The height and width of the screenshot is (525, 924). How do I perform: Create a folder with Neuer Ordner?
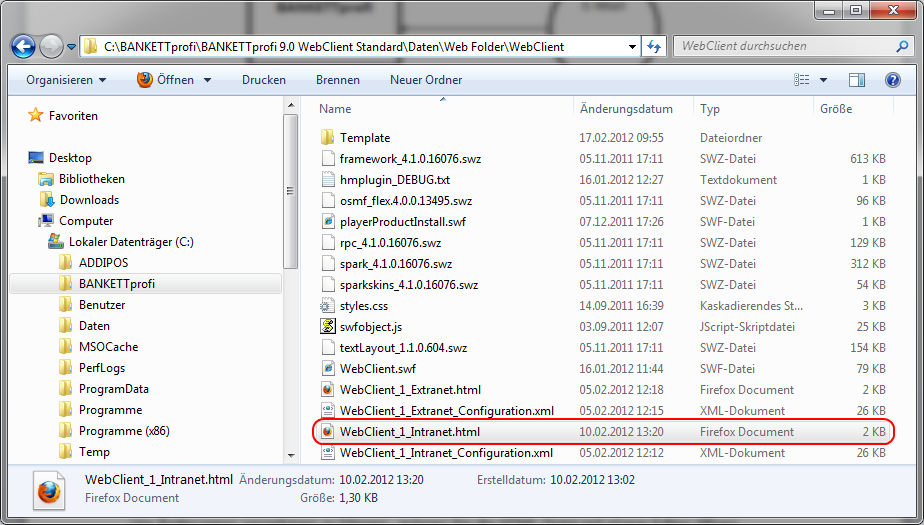[x=426, y=80]
